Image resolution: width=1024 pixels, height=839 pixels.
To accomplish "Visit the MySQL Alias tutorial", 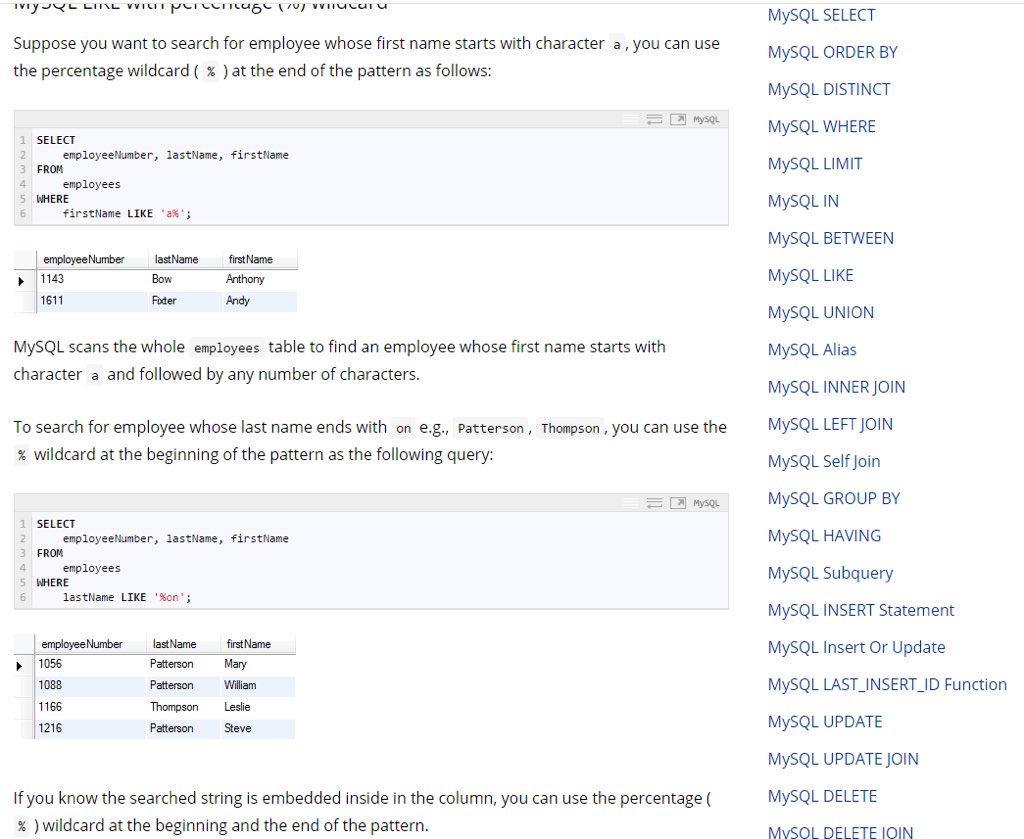I will [x=812, y=350].
